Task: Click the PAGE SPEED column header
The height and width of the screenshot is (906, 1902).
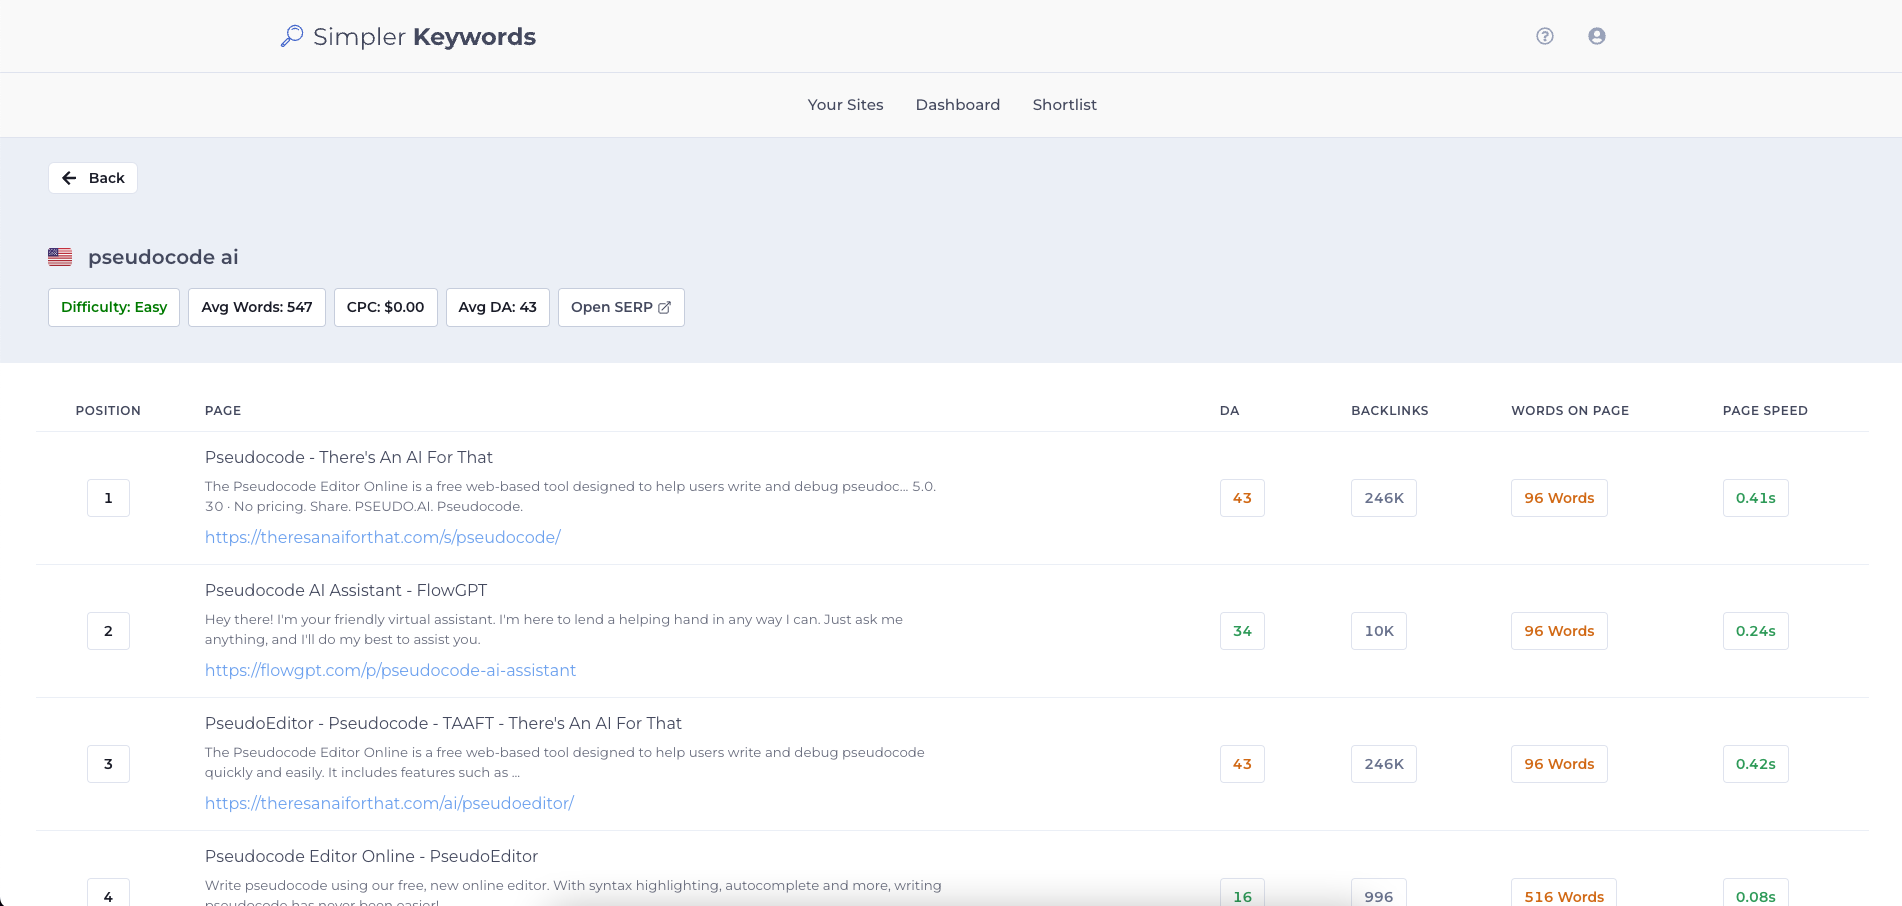Action: click(x=1765, y=411)
